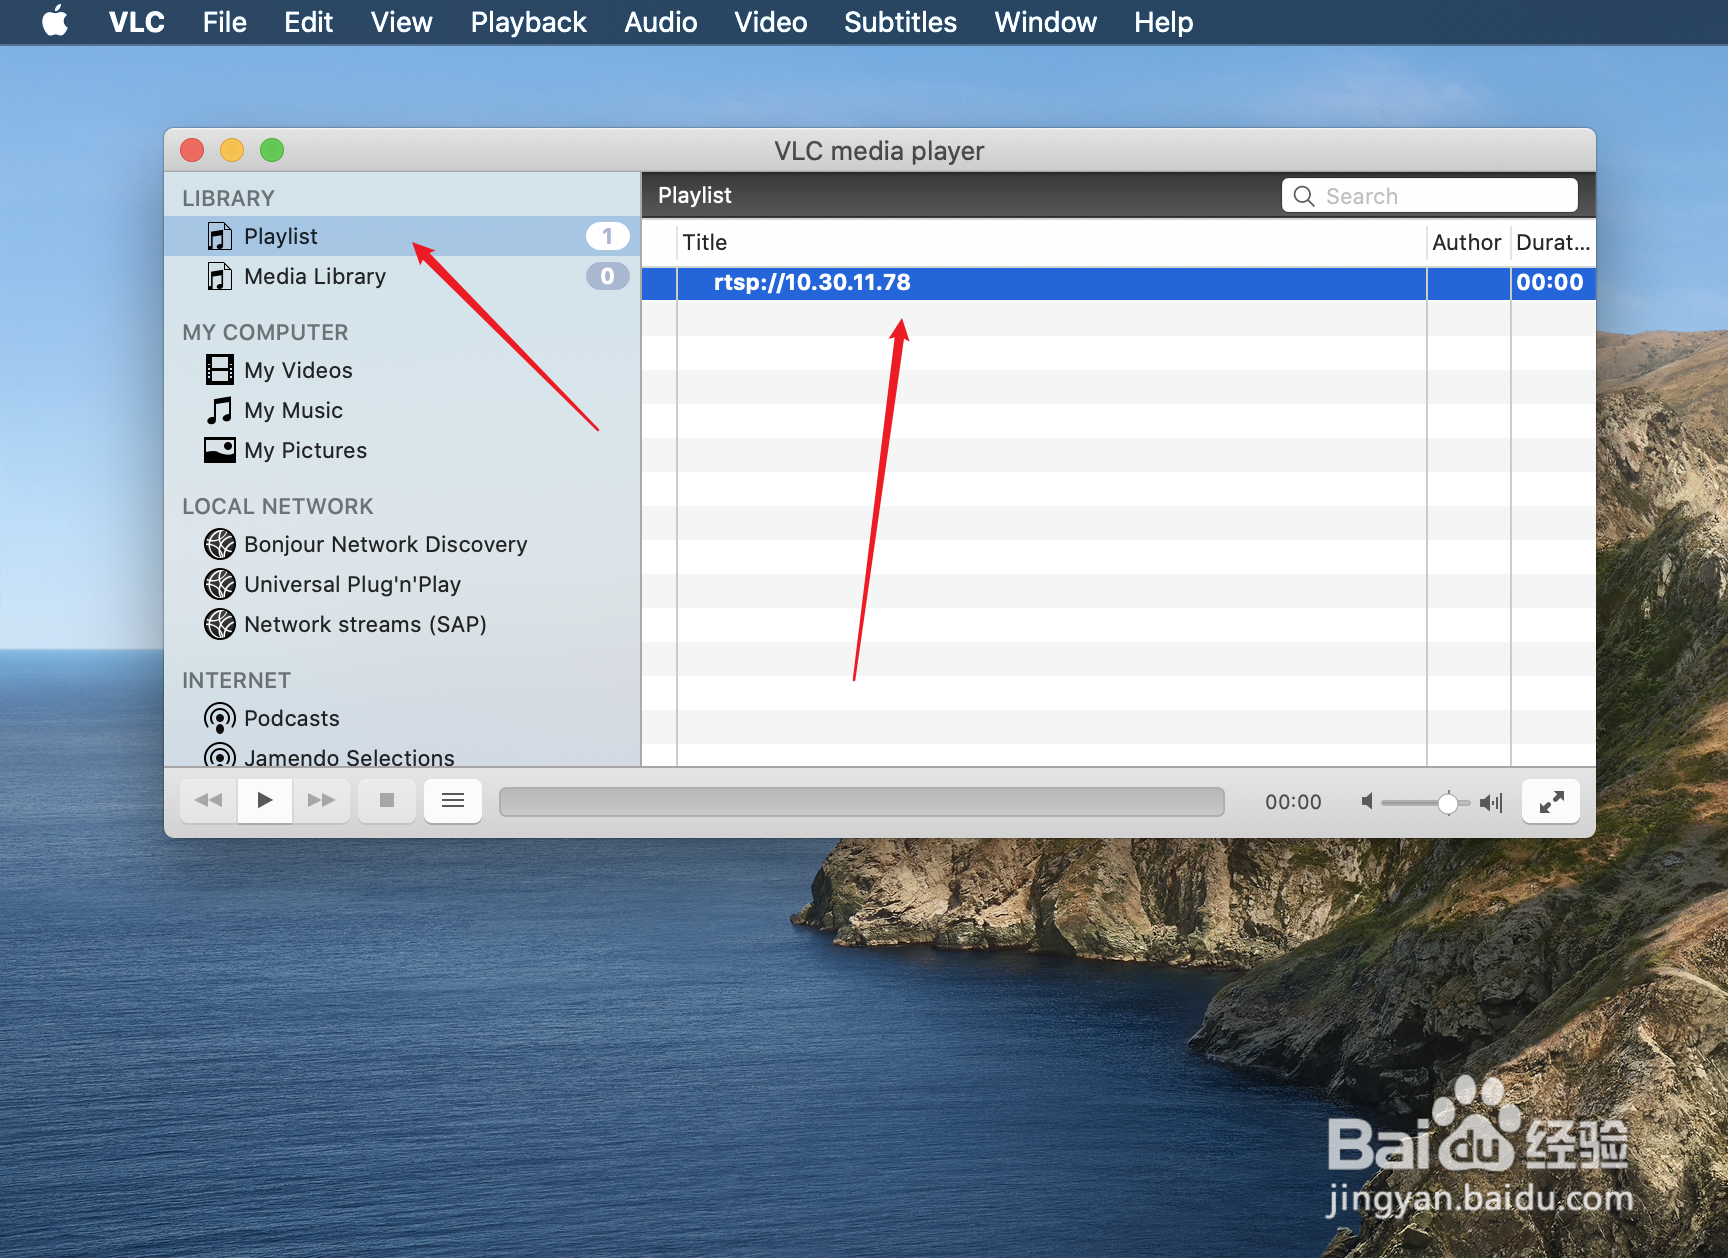
Task: Skip to previous with rewind button
Action: pyautogui.click(x=209, y=800)
